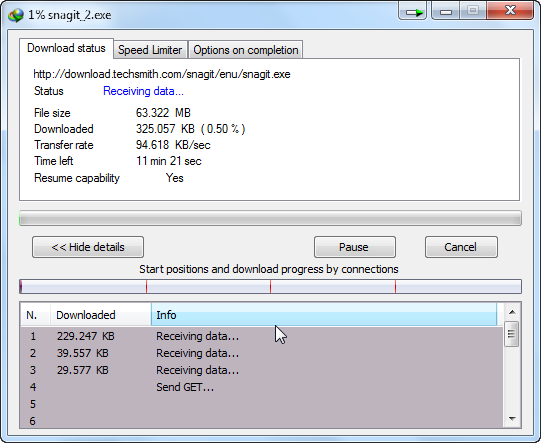This screenshot has height=443, width=541.
Task: Minimize the snagit_2.exe download window
Action: [x=445, y=10]
